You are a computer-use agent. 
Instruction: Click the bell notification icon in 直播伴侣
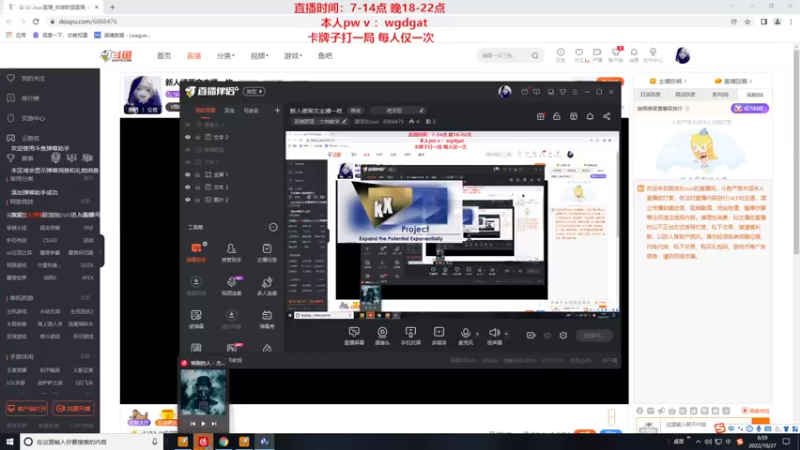(x=590, y=116)
